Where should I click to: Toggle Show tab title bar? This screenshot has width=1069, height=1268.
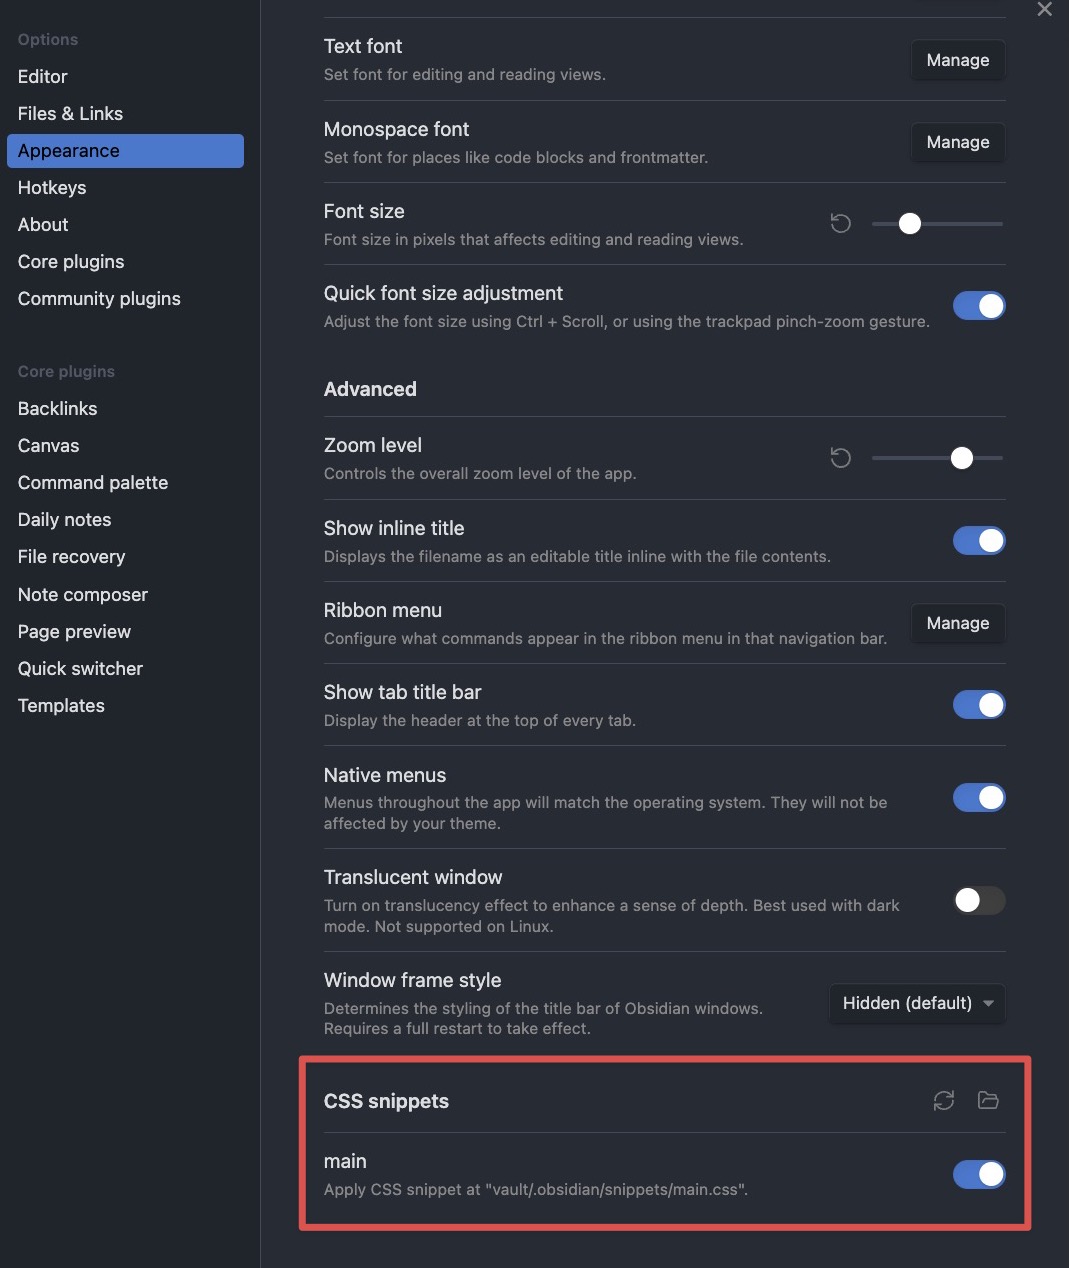pos(979,705)
